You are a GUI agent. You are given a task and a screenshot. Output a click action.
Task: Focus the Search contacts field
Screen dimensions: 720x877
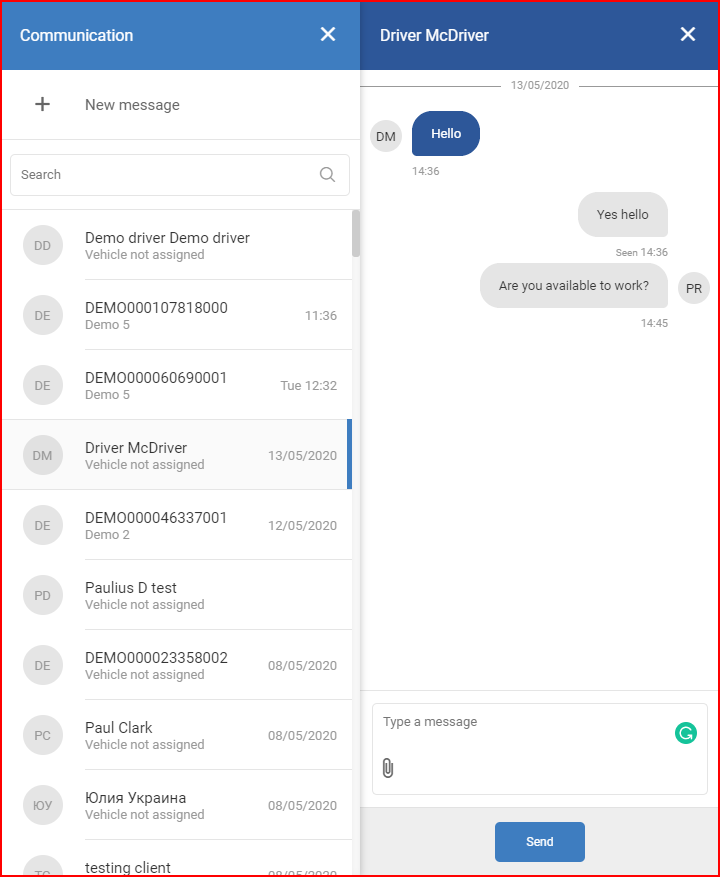pos(180,175)
